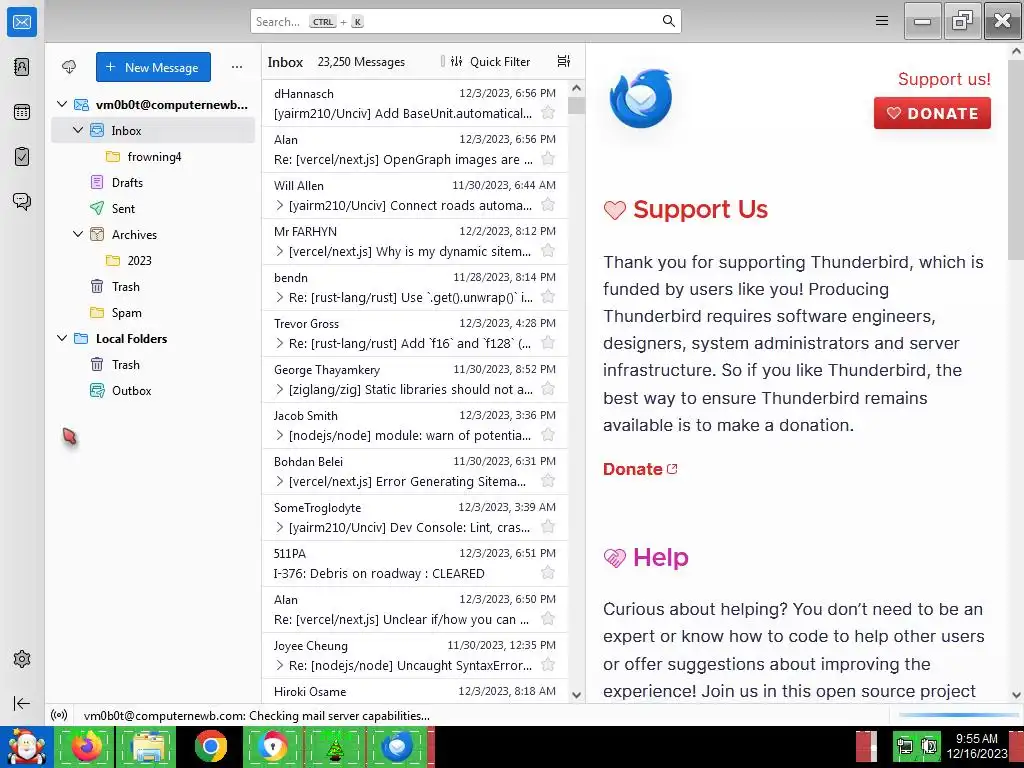1024x768 pixels.
Task: Star the bendn message
Action: click(548, 297)
